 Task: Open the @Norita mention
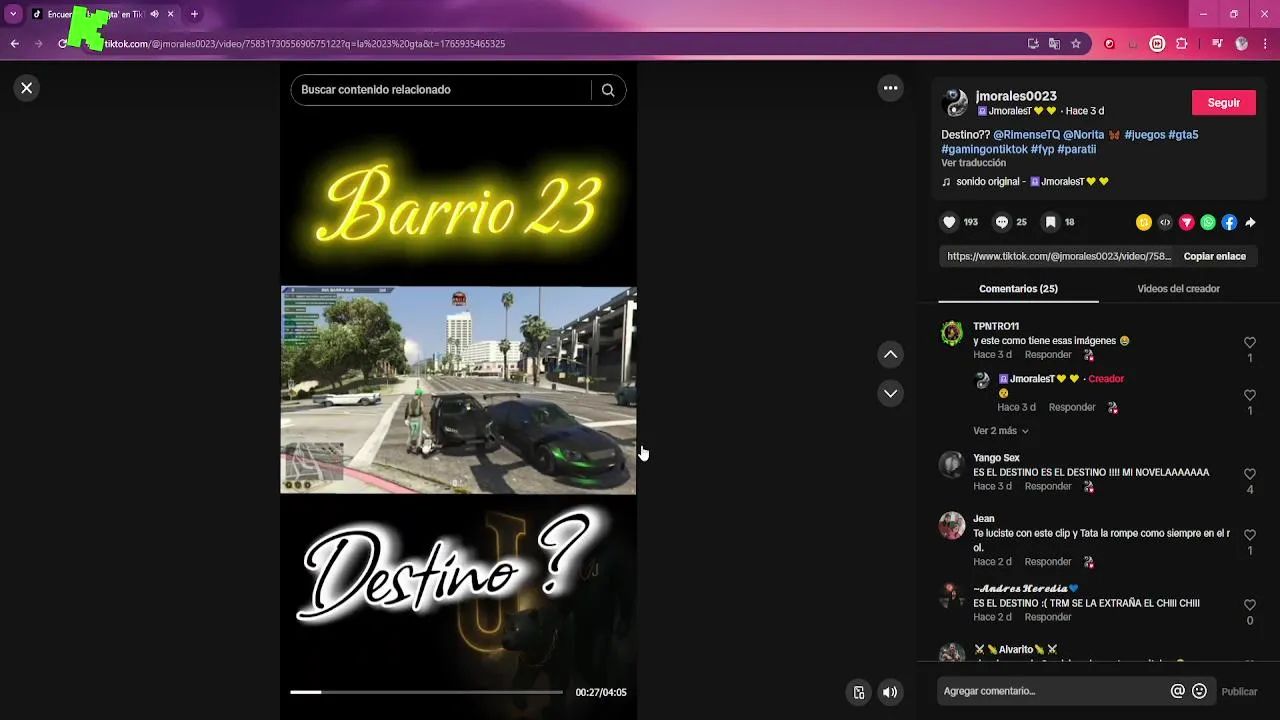pyautogui.click(x=1083, y=134)
